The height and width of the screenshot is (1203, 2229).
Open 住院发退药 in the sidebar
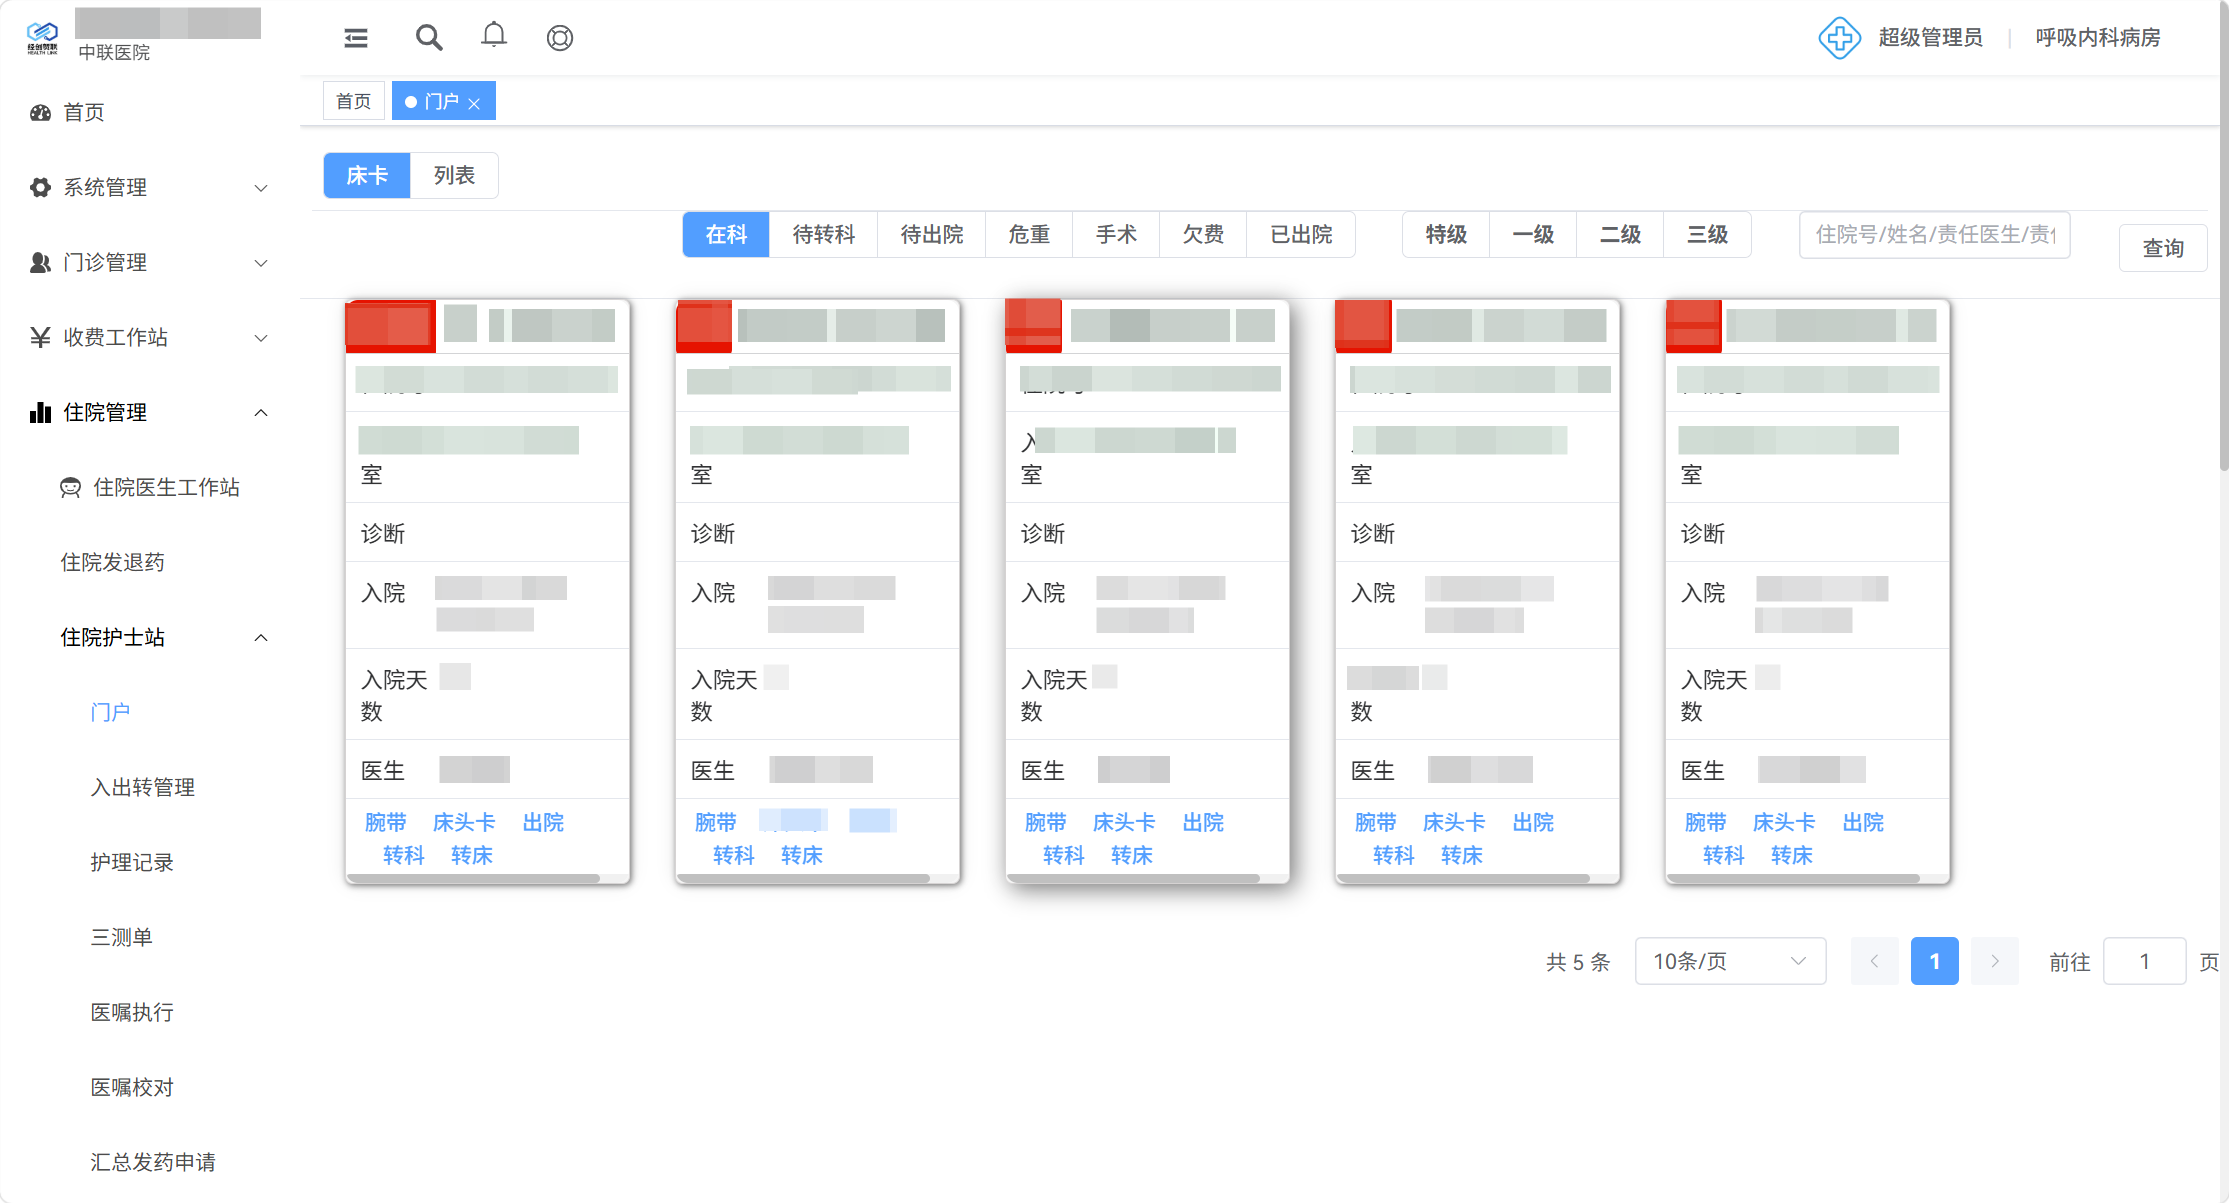coord(112,562)
